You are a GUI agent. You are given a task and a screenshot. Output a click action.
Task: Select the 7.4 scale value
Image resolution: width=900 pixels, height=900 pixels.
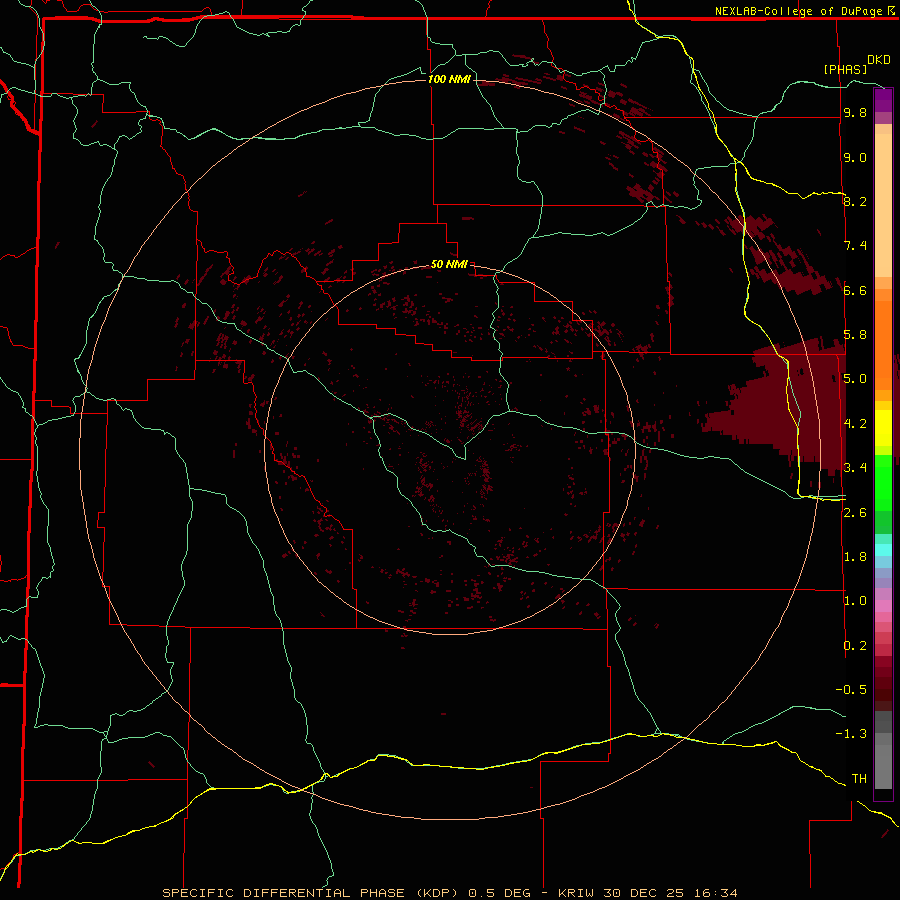tap(855, 246)
